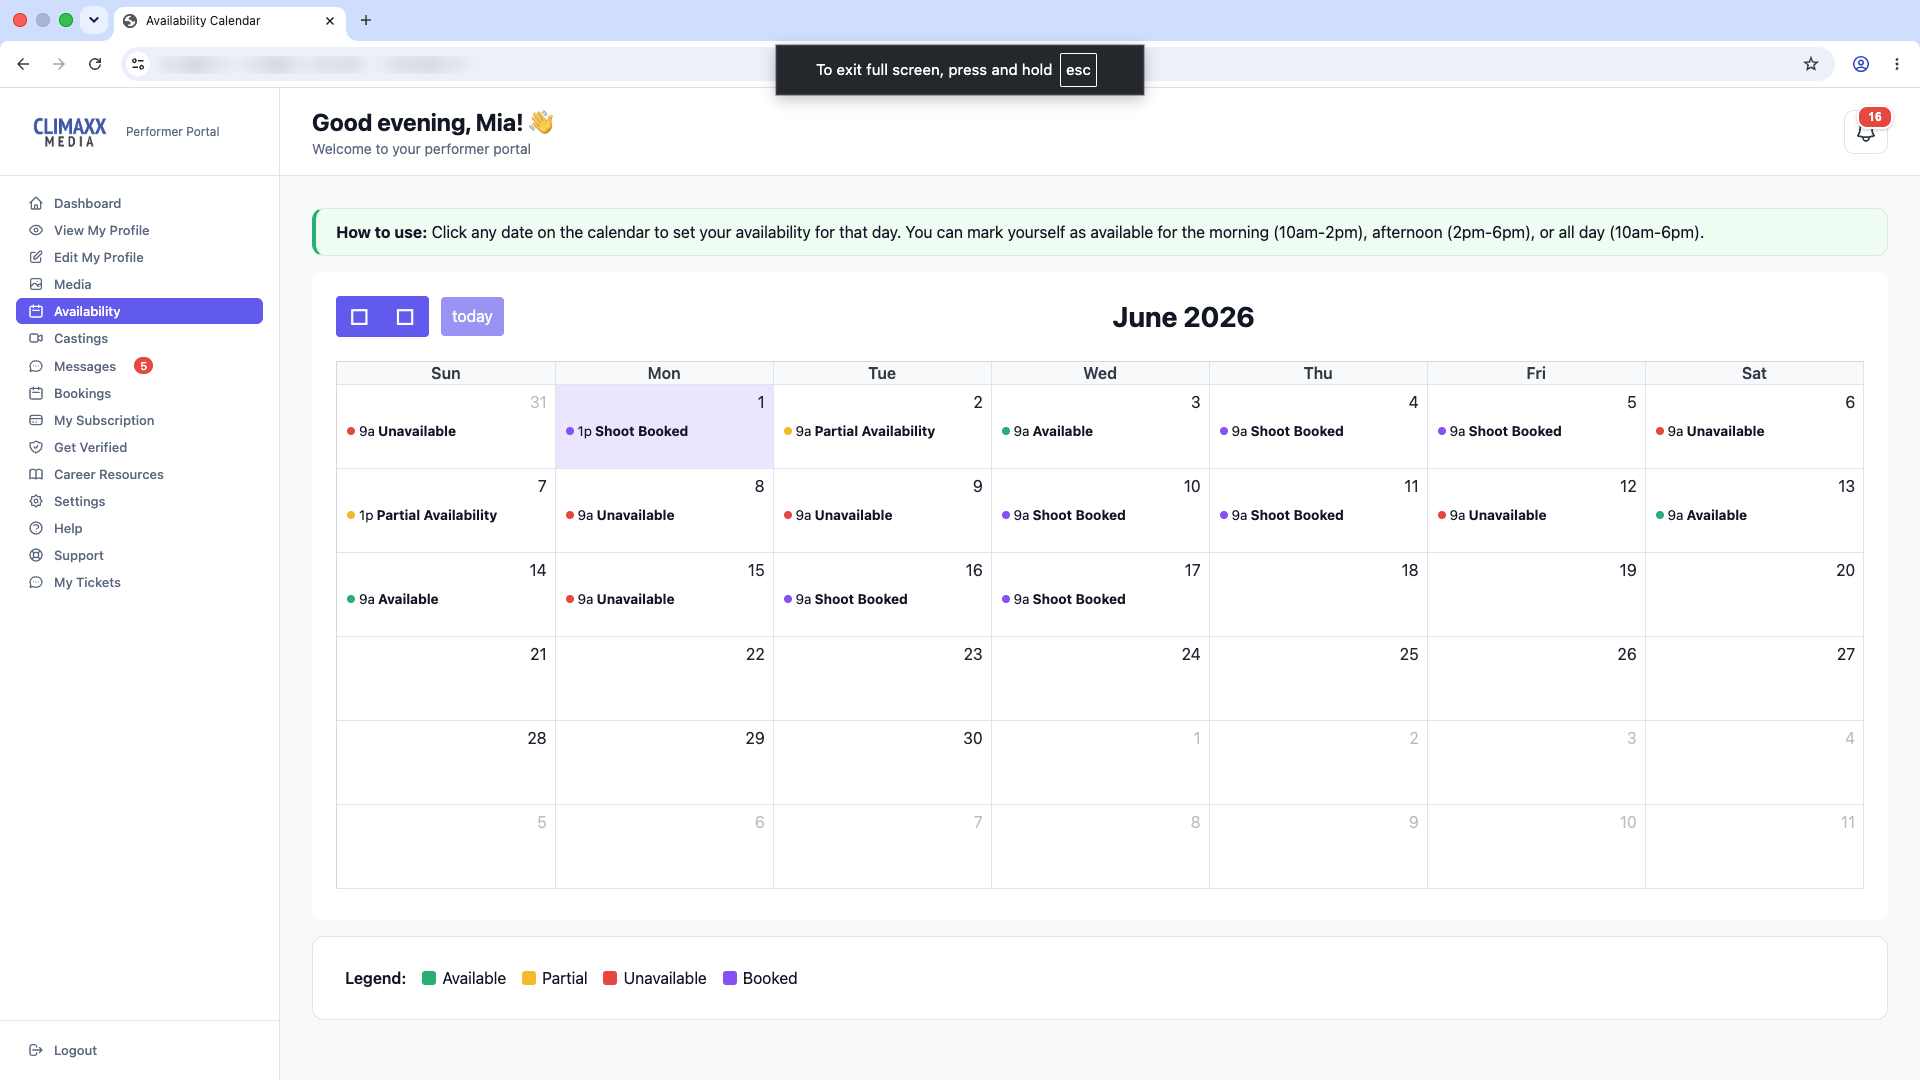The image size is (1920, 1080).
Task: Click the Climaxx Media logo
Action: tap(70, 132)
